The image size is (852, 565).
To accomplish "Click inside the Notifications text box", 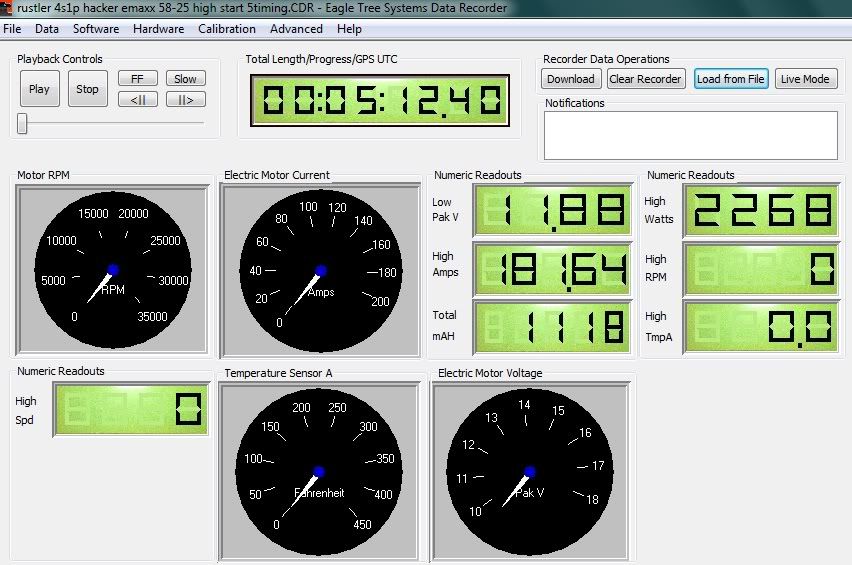I will pyautogui.click(x=690, y=135).
